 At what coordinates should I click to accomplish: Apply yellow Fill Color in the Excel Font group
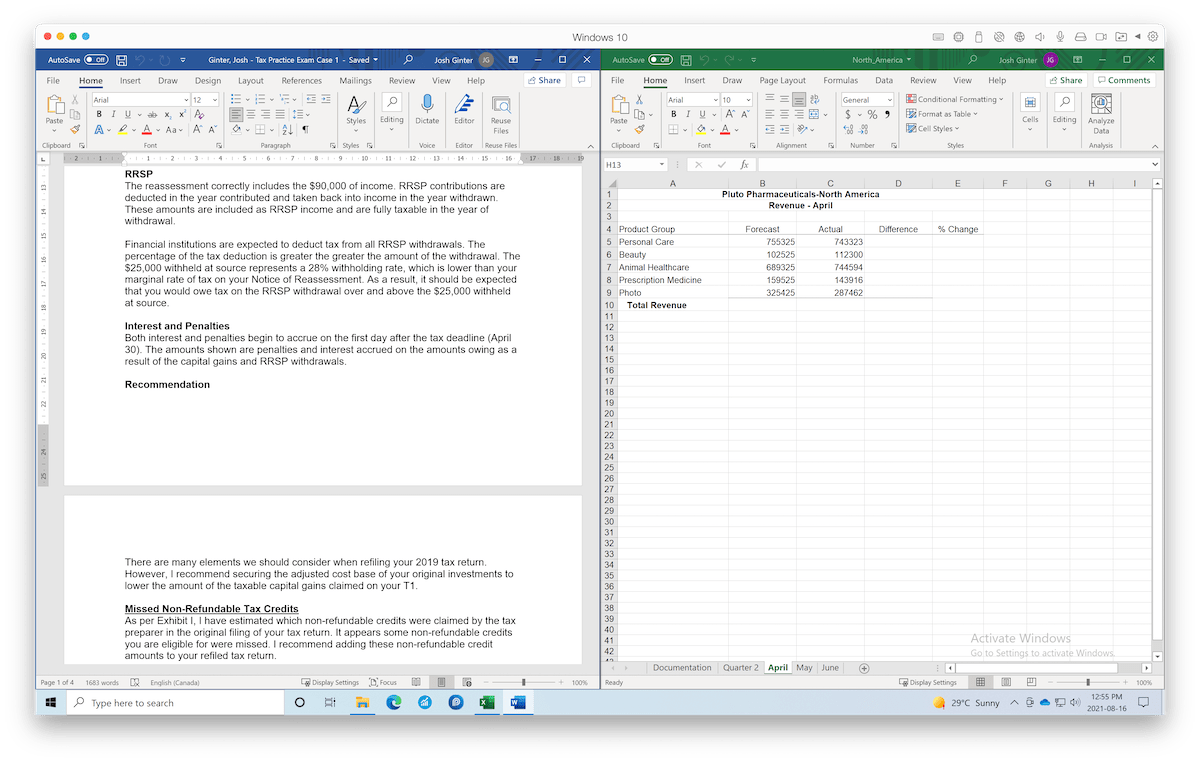click(699, 130)
